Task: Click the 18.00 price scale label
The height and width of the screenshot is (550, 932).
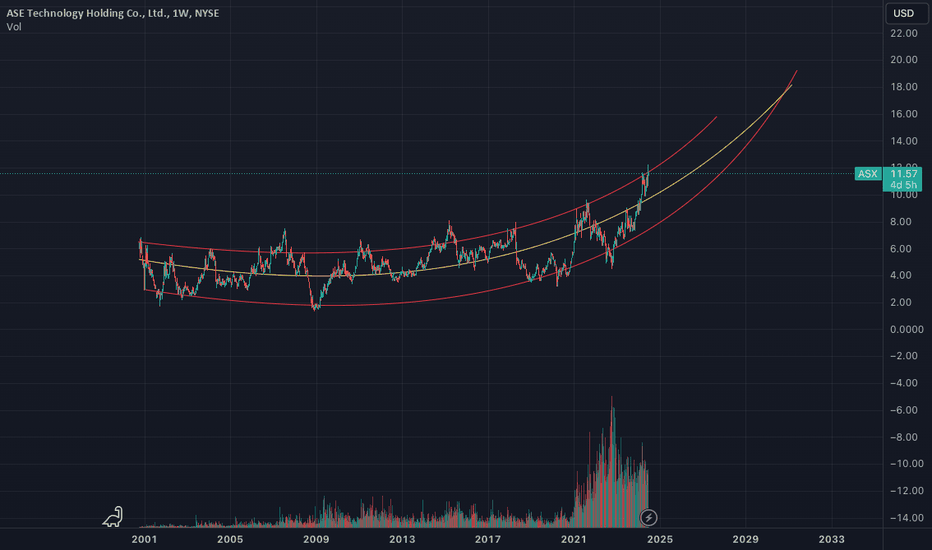Action: click(903, 87)
